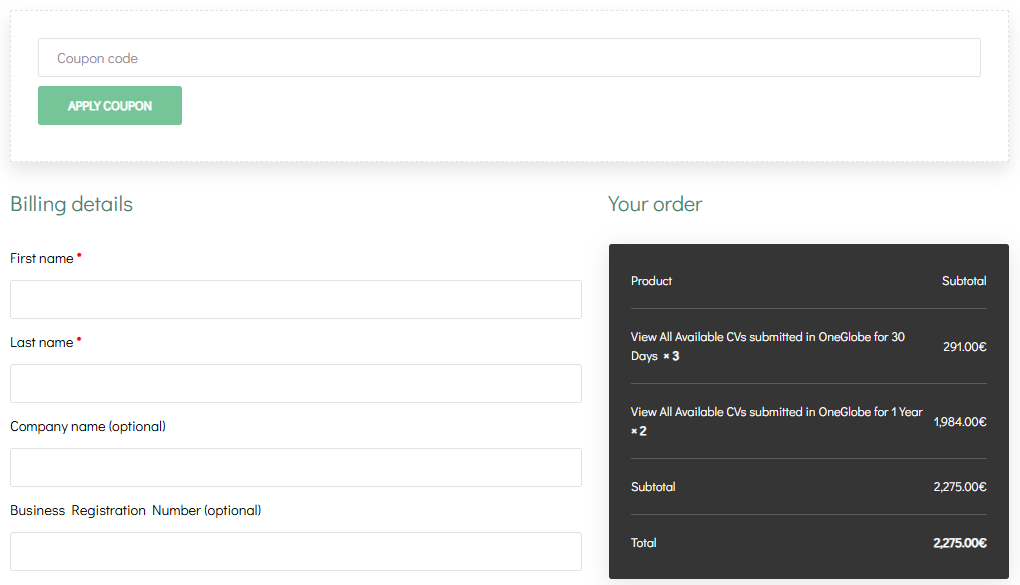The image size is (1020, 585).
Task: Click the 291.00€ line price
Action: (x=964, y=347)
